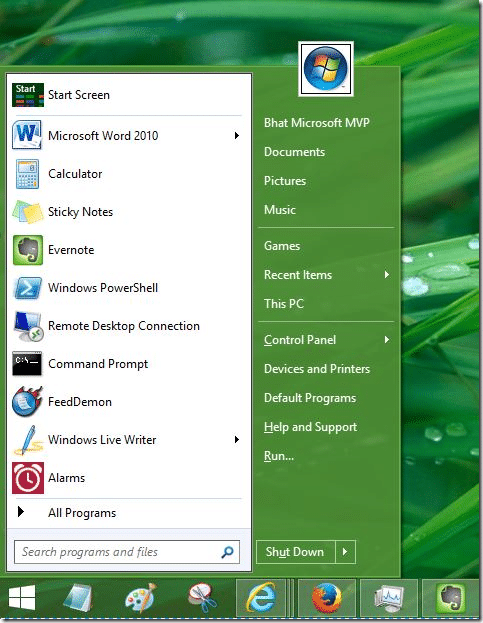Expand the Windows Live Writer jump list arrow

tap(237, 439)
